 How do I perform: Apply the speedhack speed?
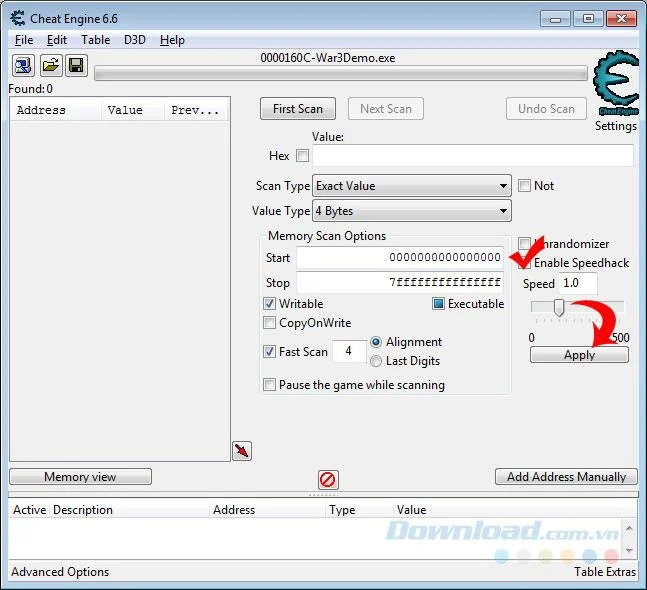[579, 355]
